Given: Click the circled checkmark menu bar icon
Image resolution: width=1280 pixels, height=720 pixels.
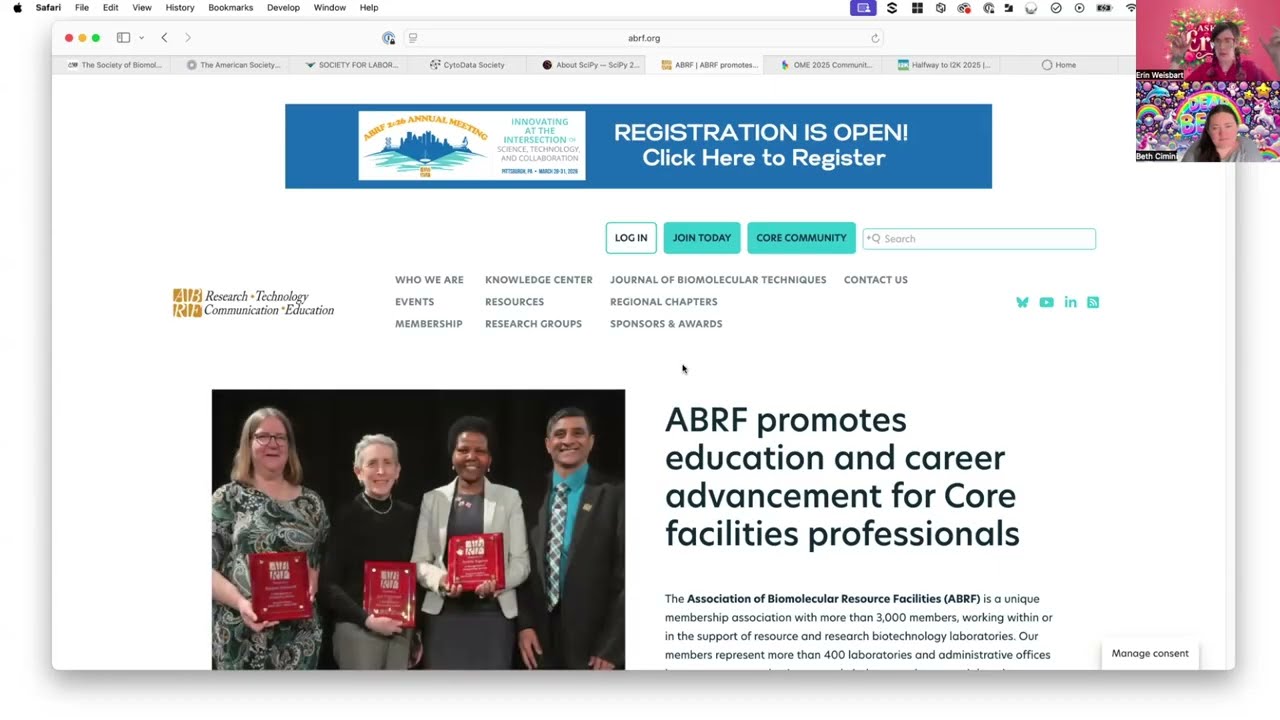Looking at the screenshot, I should (x=1056, y=8).
